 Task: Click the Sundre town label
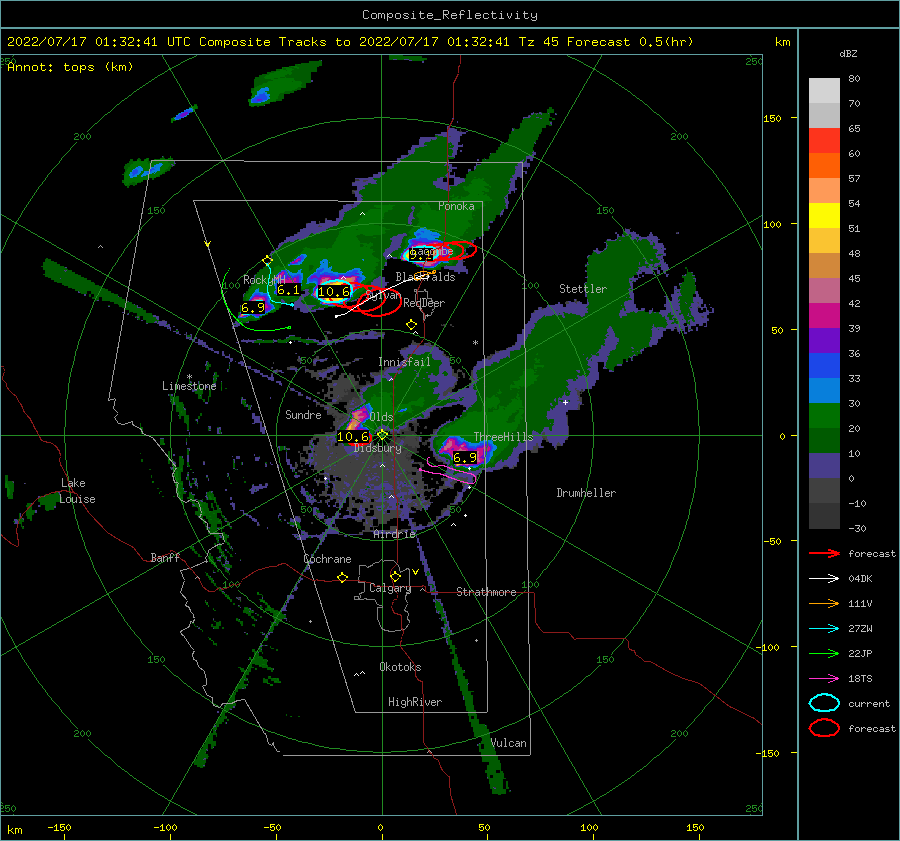[x=303, y=414]
